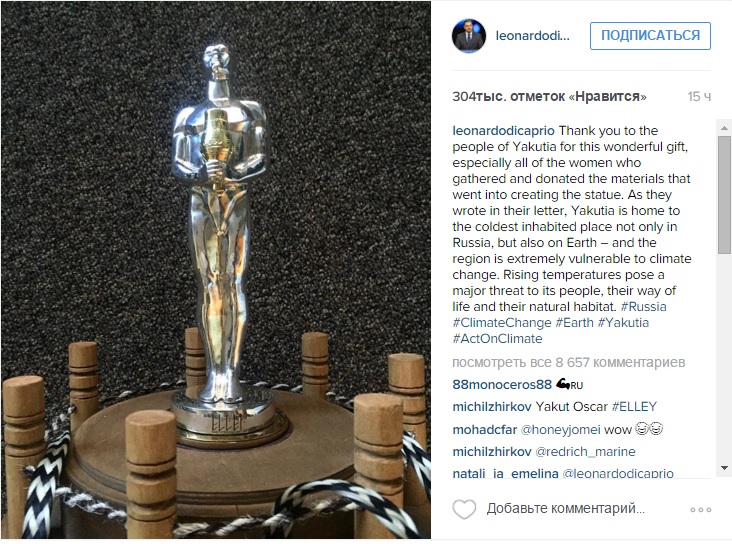The width and height of the screenshot is (732, 544).
Task: Click the #Yakutia hashtag
Action: point(623,323)
